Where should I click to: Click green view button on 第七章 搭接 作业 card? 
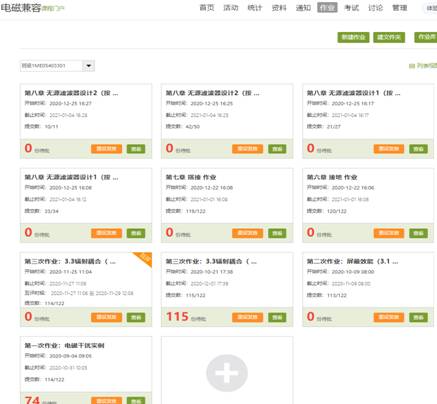(277, 233)
